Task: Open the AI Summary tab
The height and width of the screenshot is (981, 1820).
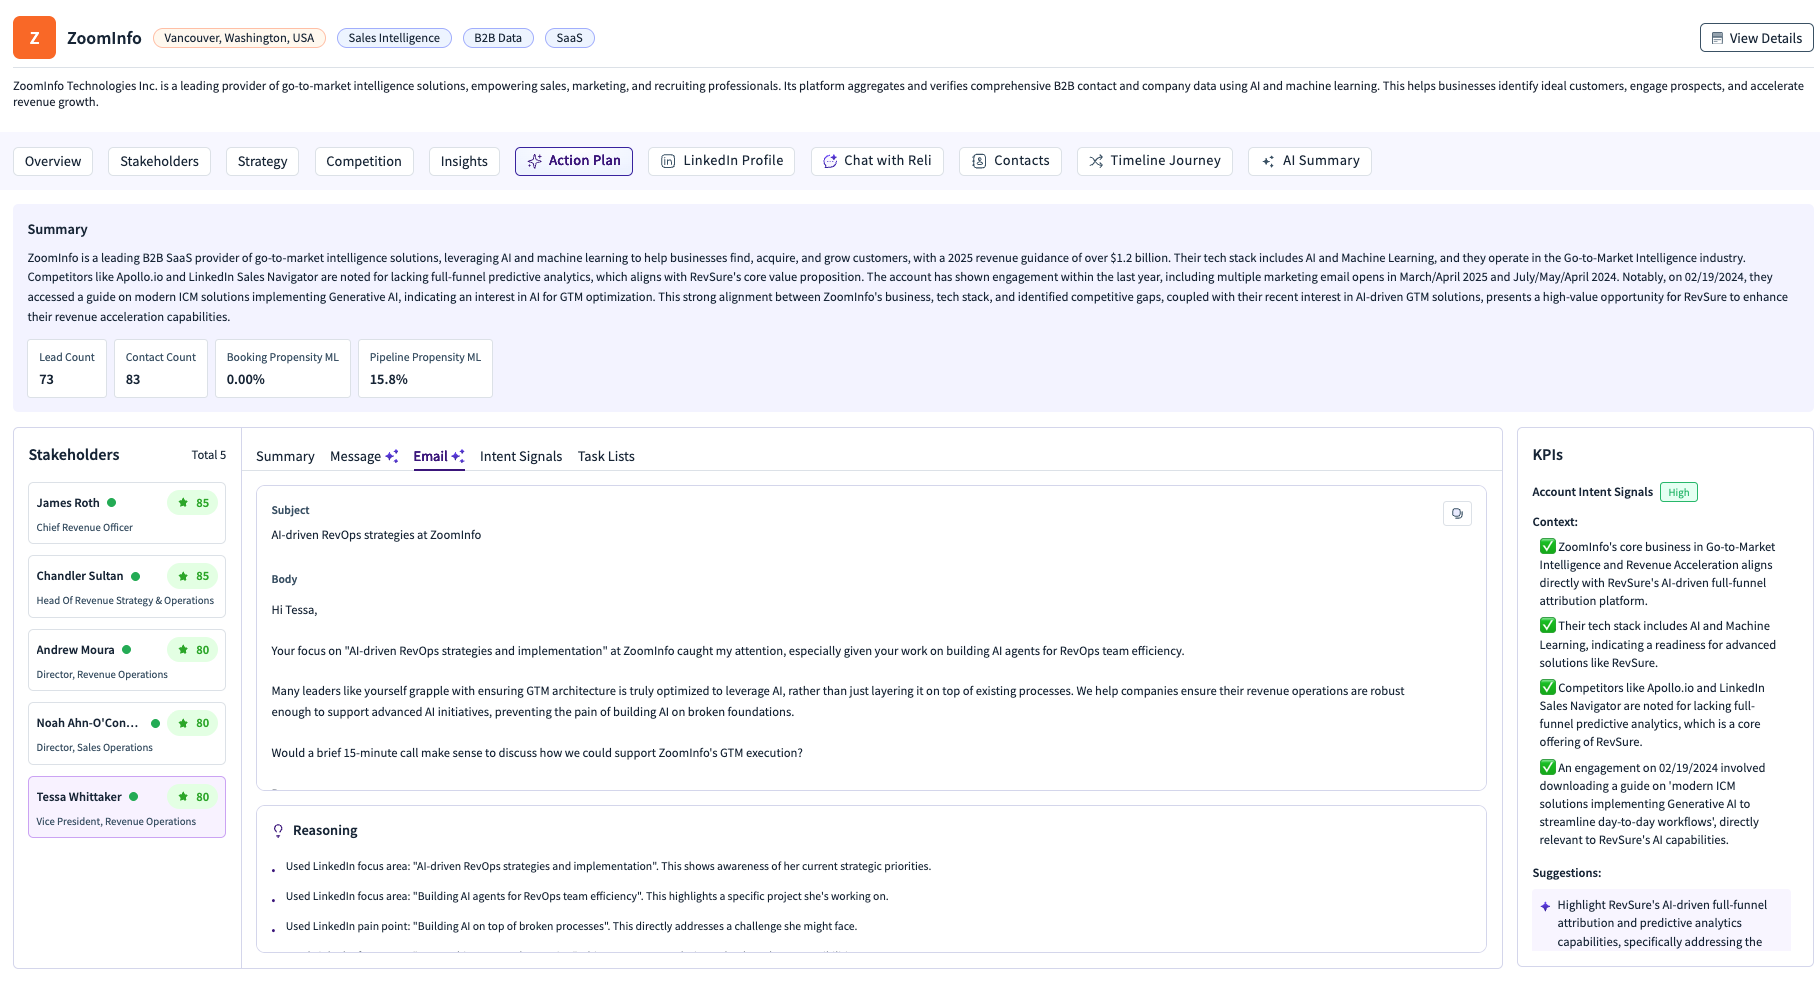Action: 1310,161
